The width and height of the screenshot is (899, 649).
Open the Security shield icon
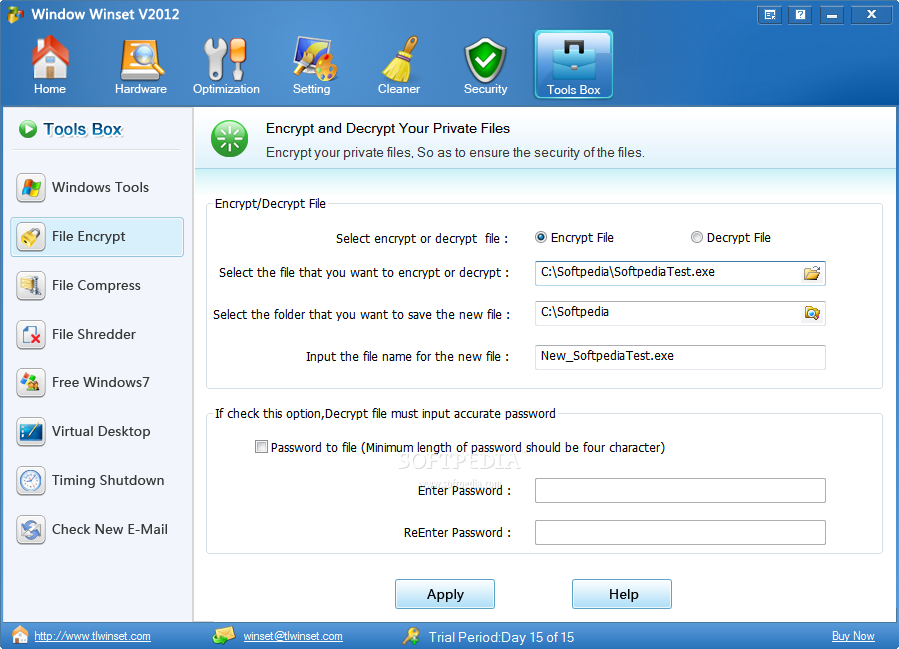pos(485,60)
